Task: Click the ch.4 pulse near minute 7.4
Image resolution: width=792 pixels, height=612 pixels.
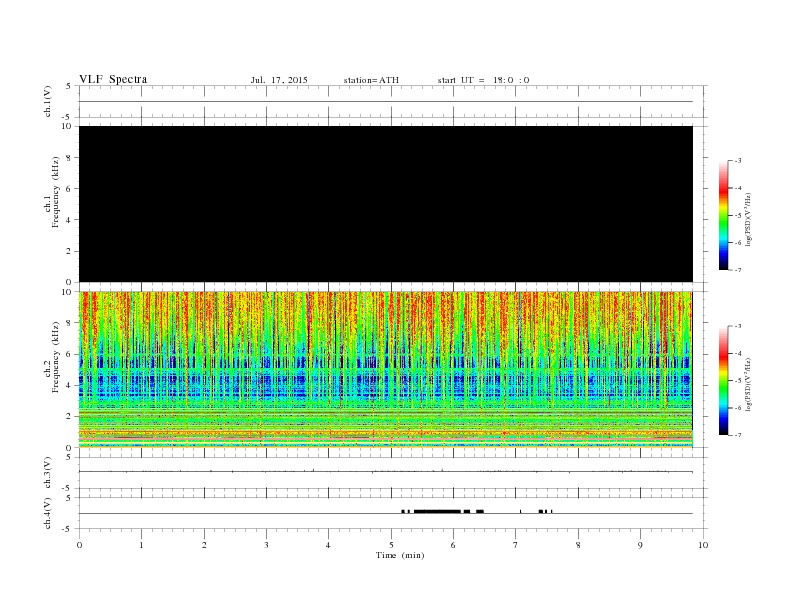Action: coord(541,512)
